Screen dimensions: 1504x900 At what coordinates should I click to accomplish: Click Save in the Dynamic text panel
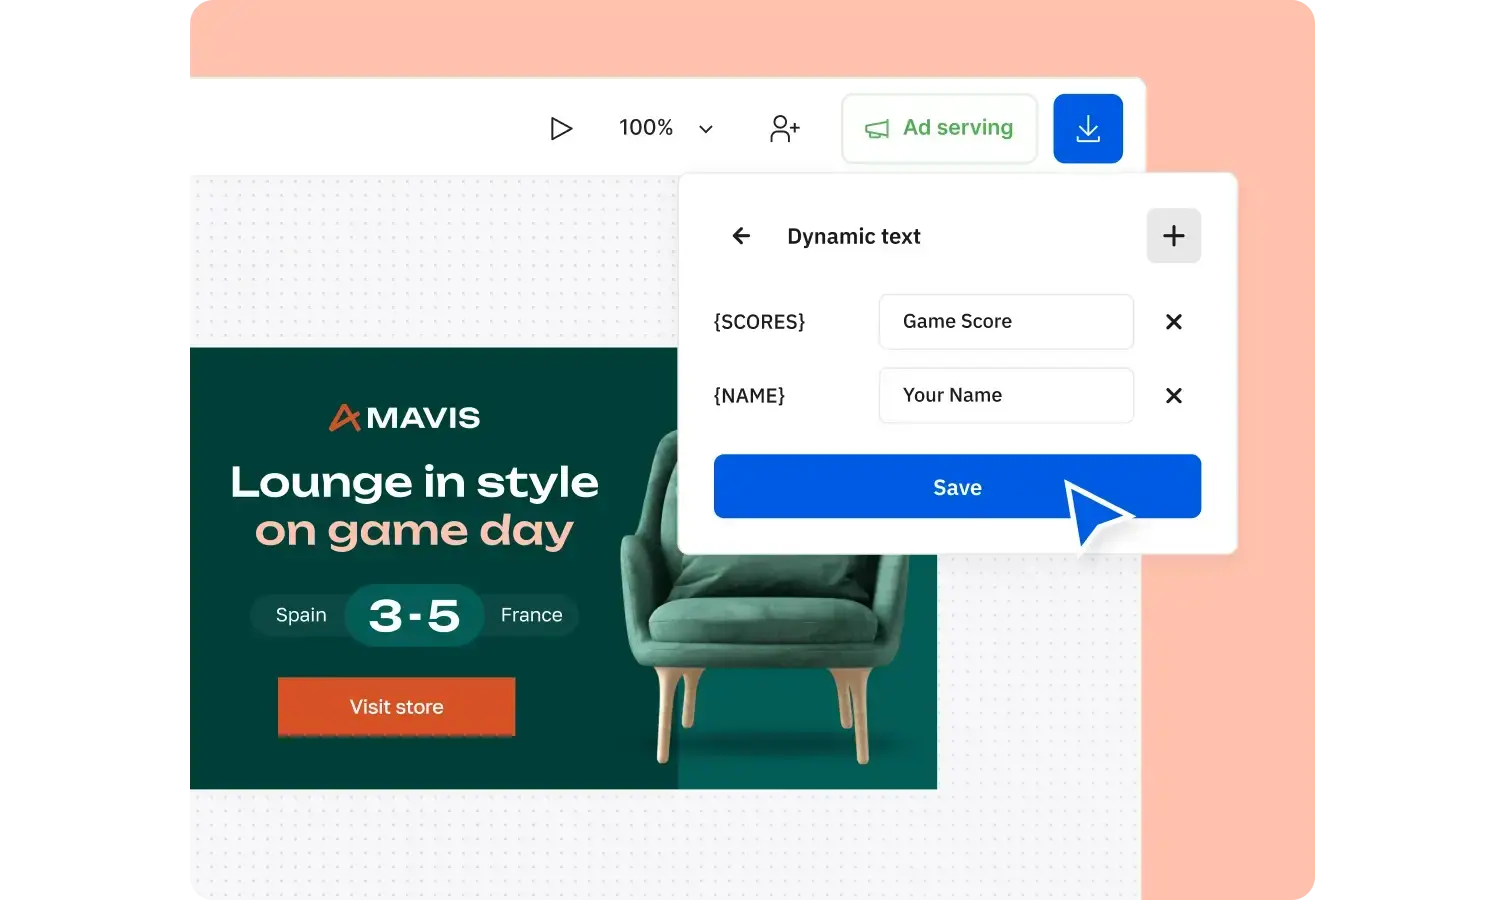pyautogui.click(x=957, y=487)
